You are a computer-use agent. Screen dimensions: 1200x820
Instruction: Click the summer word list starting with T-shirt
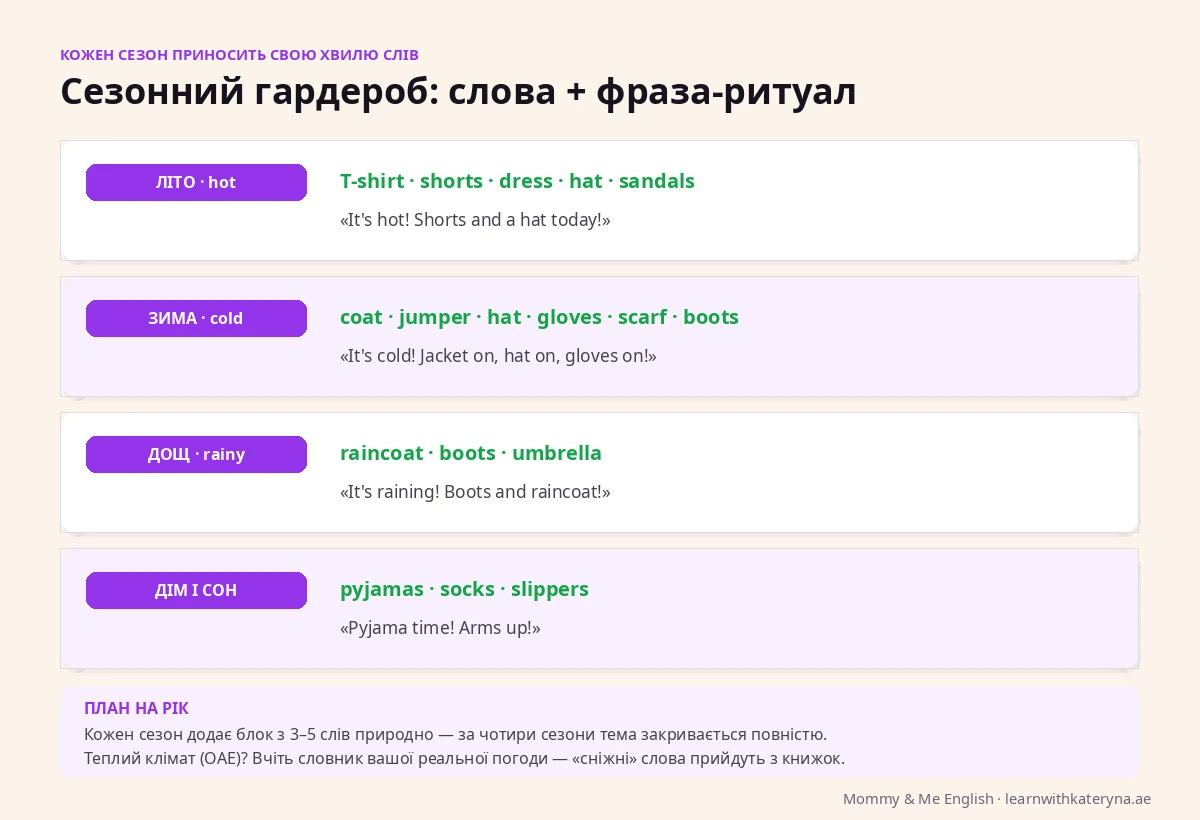[517, 181]
